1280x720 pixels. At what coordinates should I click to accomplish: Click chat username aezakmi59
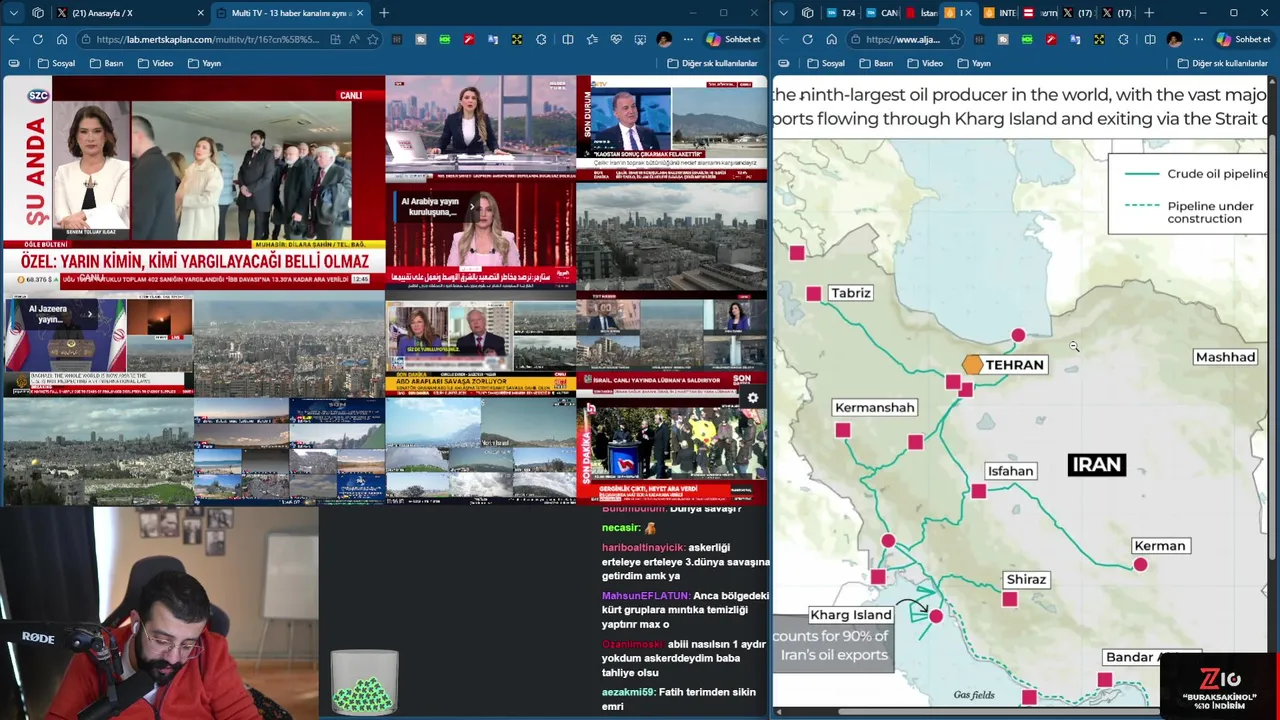point(626,692)
